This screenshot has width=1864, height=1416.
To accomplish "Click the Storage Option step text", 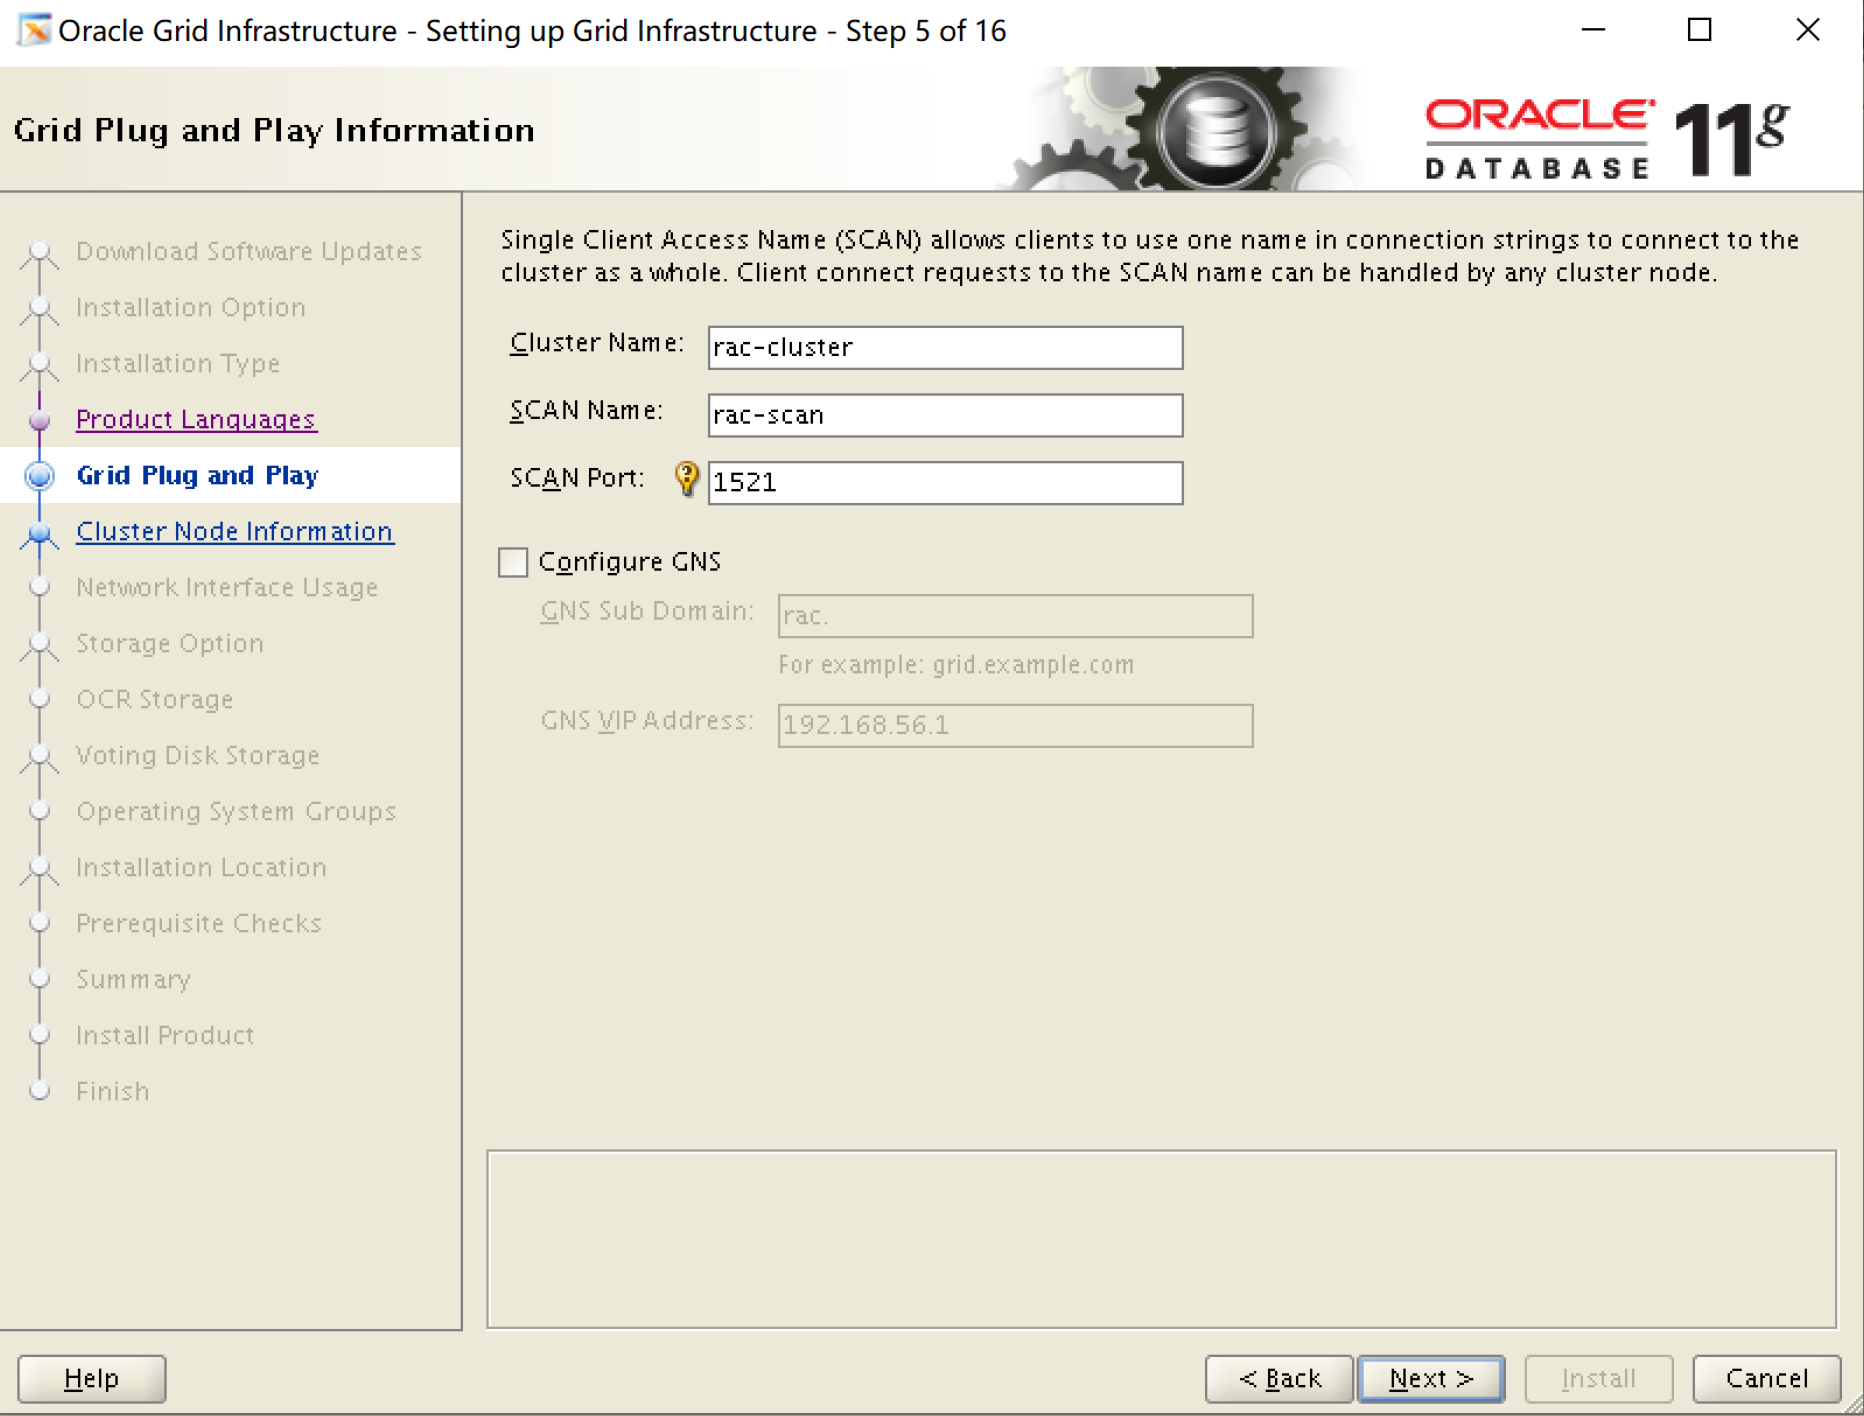I will tap(170, 643).
